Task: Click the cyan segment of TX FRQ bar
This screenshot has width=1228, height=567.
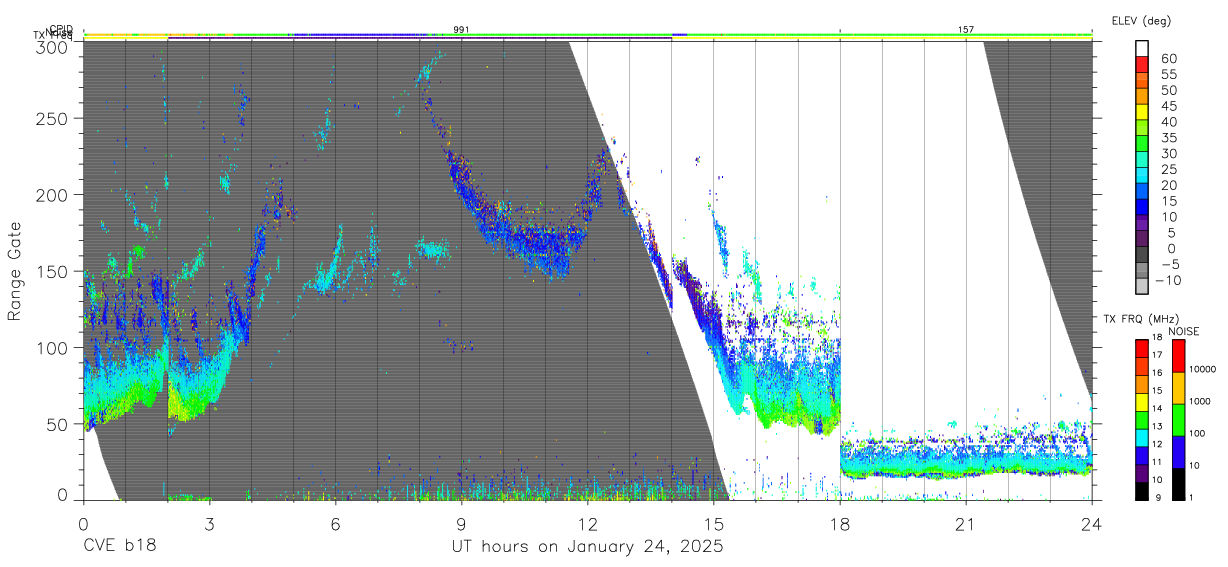Action: click(x=1141, y=437)
